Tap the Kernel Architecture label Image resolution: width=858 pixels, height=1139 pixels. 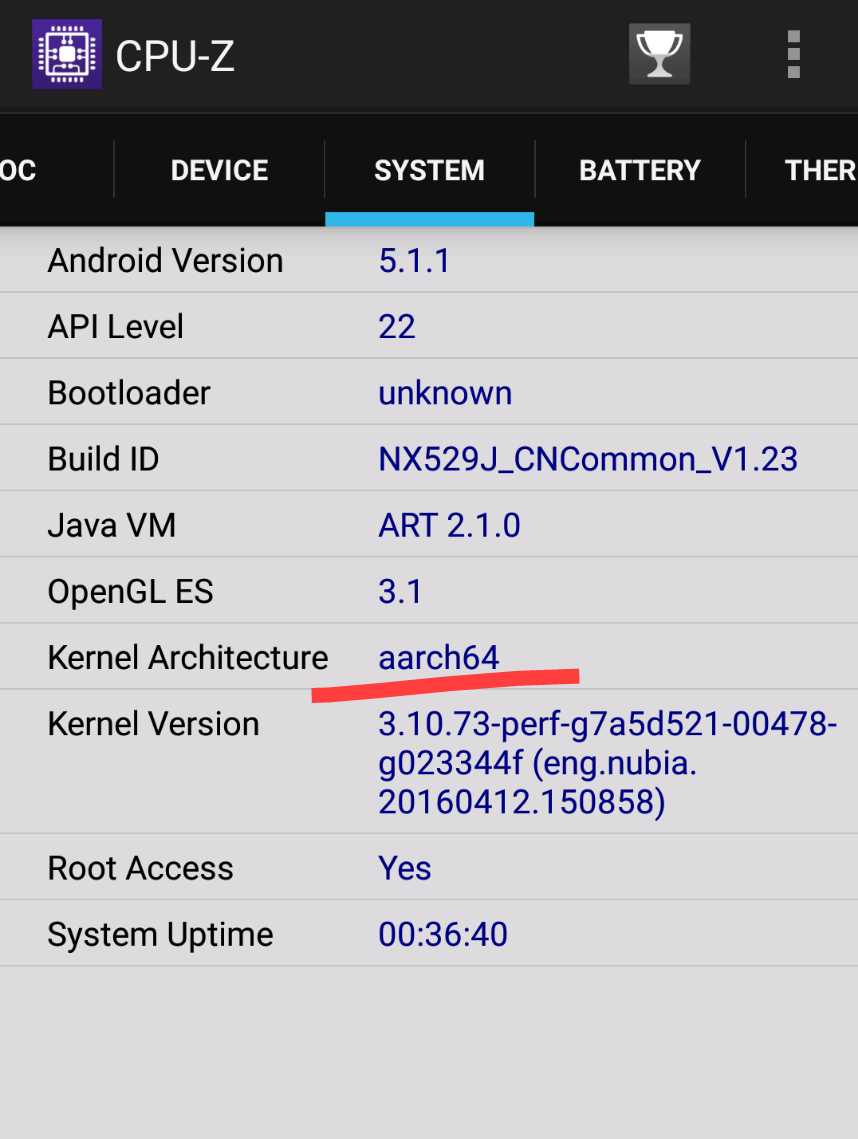click(188, 657)
